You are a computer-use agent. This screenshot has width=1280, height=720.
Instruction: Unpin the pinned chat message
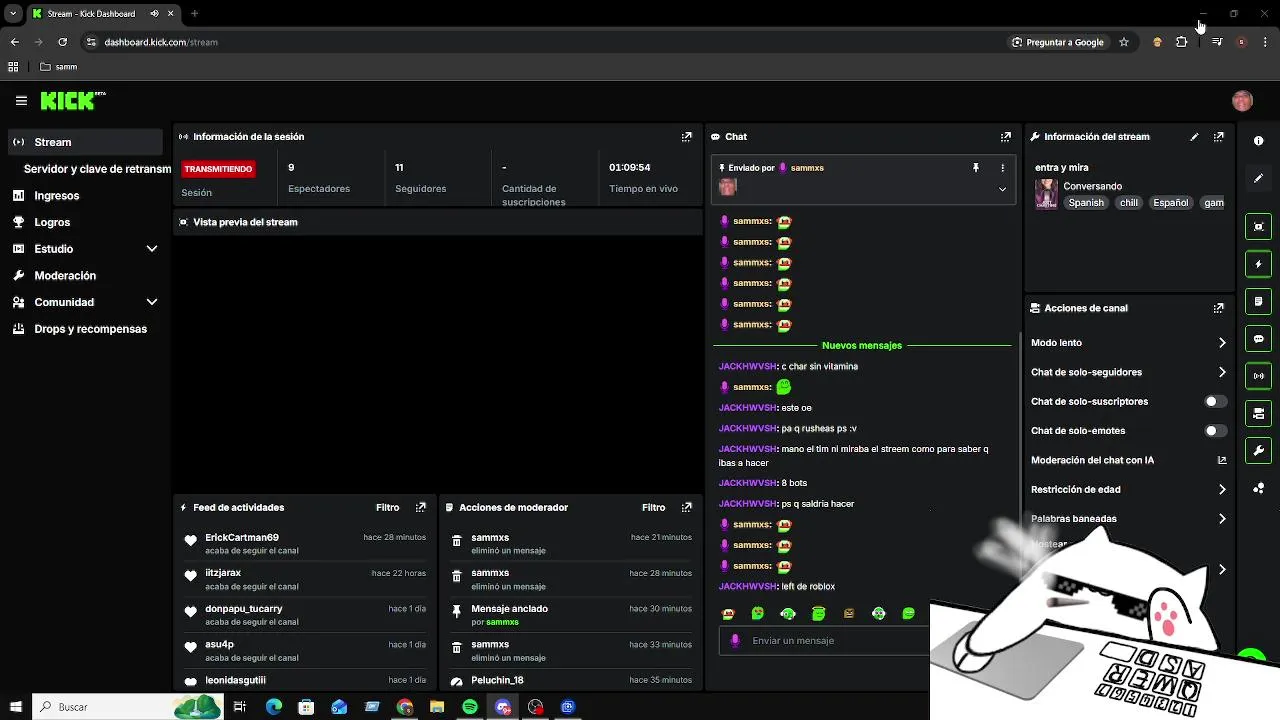(975, 168)
